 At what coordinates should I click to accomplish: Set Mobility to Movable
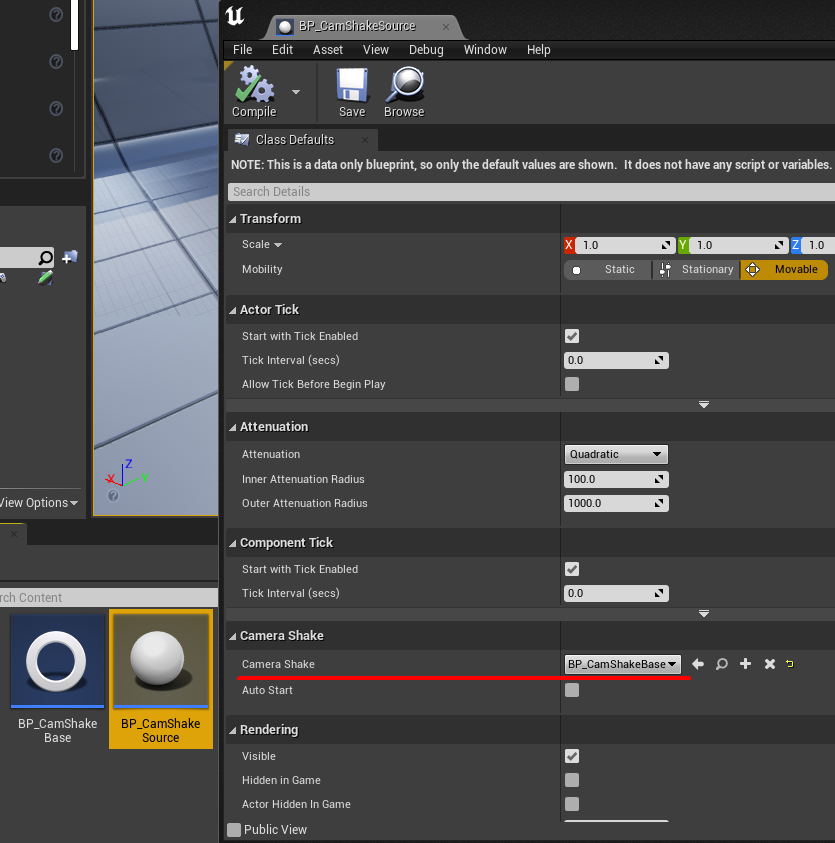point(784,269)
